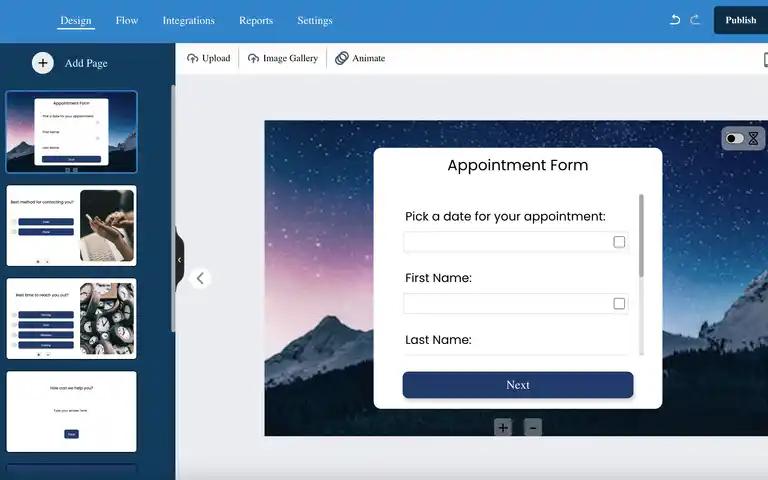Click the previous page chevron on canvas
The image size is (768, 480).
200,278
